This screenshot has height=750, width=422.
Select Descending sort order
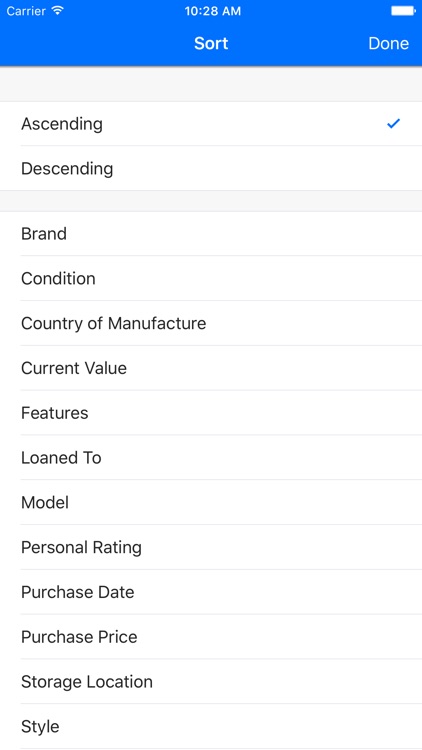point(211,168)
